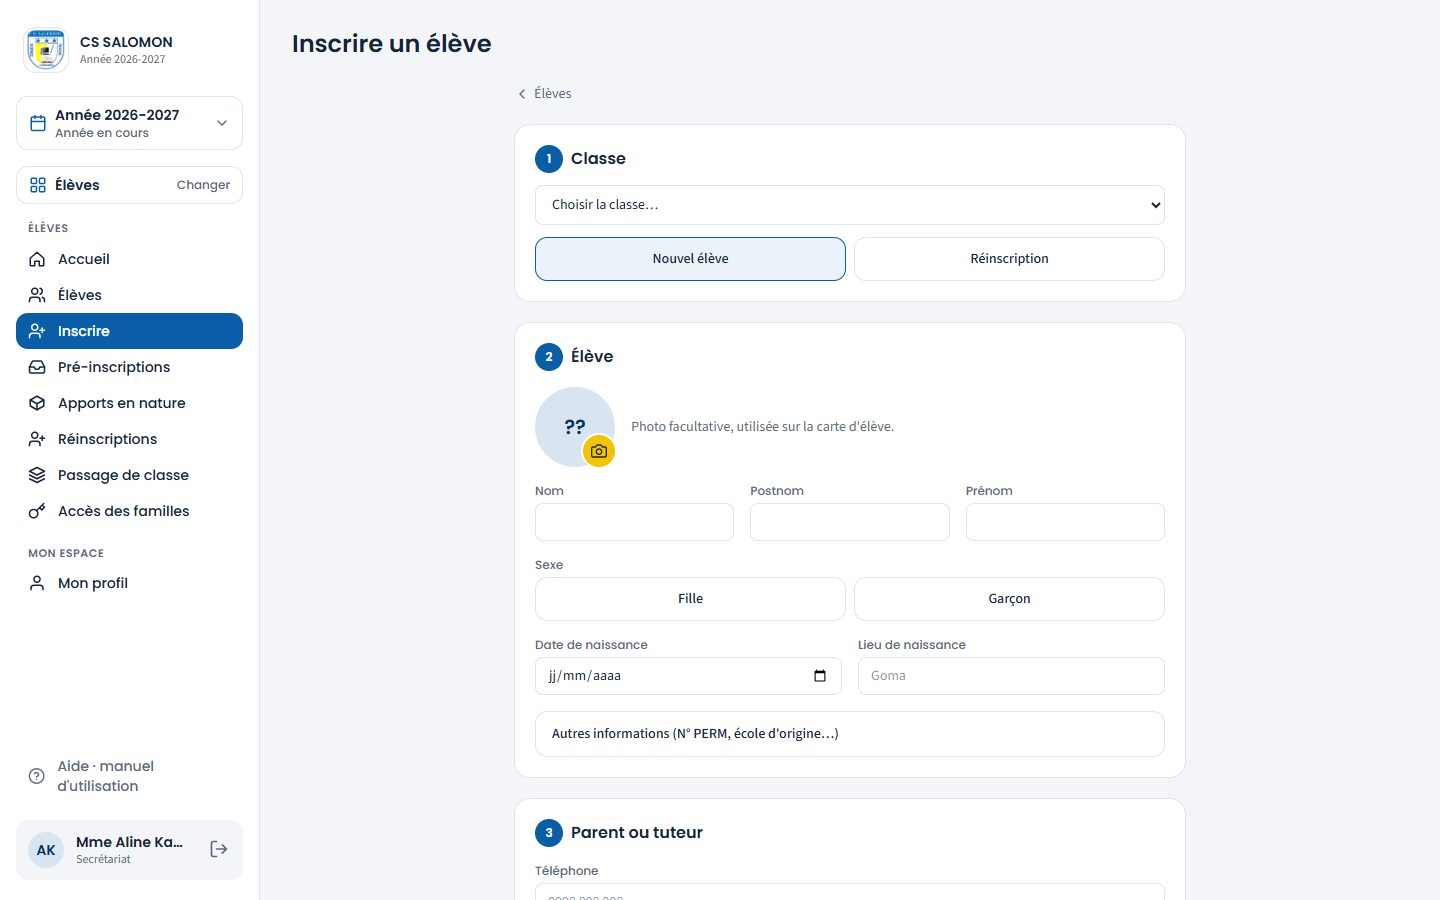Click the Postnom input field
The height and width of the screenshot is (900, 1440).
pos(850,522)
